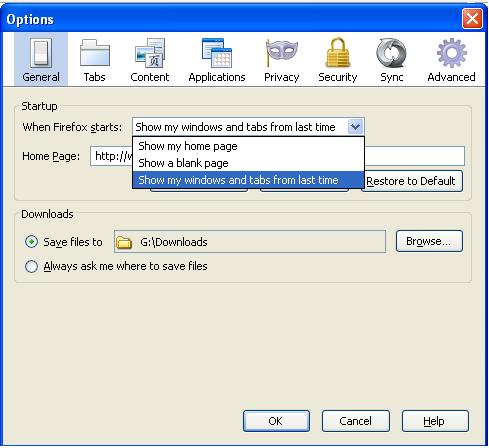489x448 pixels.
Task: Confirm settings with OK button
Action: click(276, 421)
